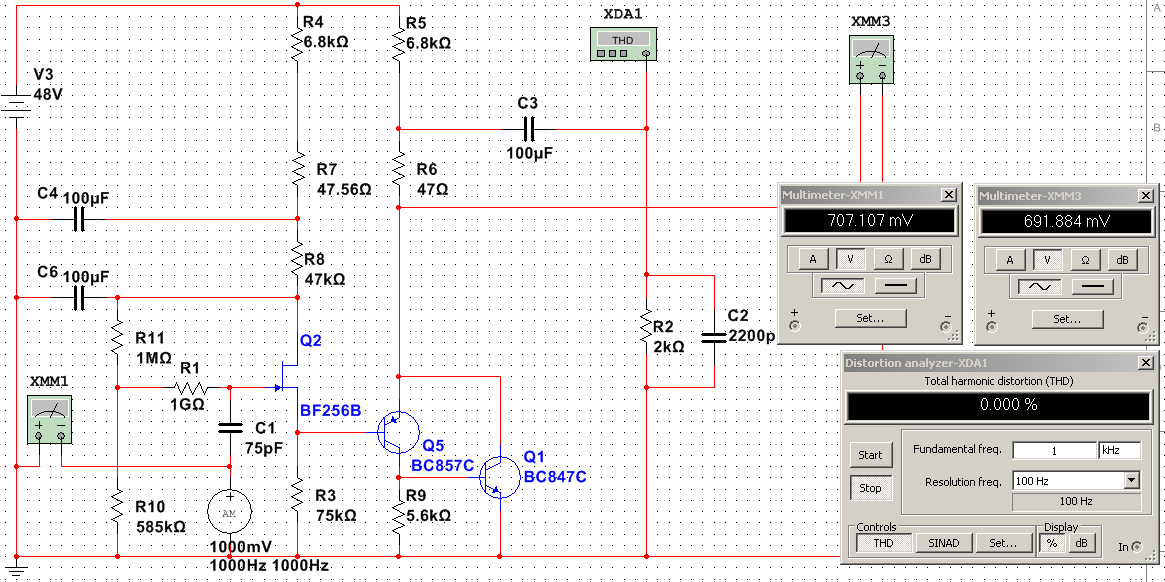The height and width of the screenshot is (582, 1165).
Task: Switch Multimeter-XMM1 to ammeter mode (A)
Action: coord(814,259)
